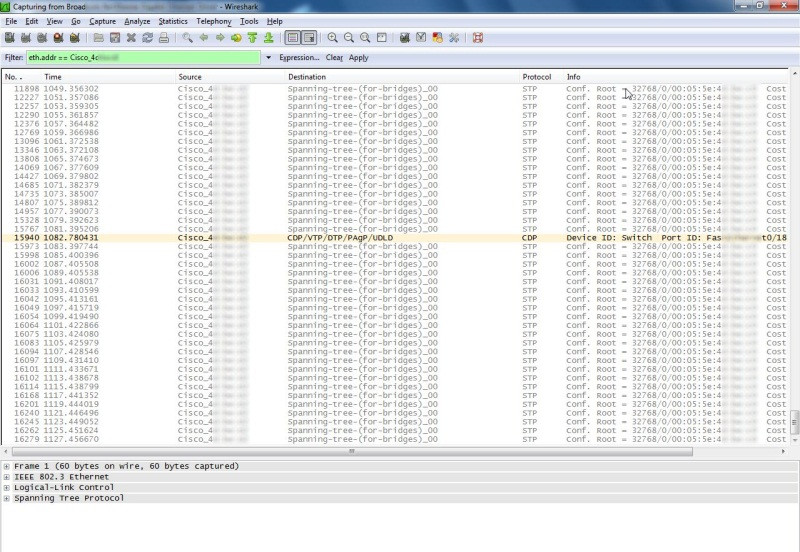Reload the capture file icon
Viewport: 800px width, 552px height.
pyautogui.click(x=147, y=38)
